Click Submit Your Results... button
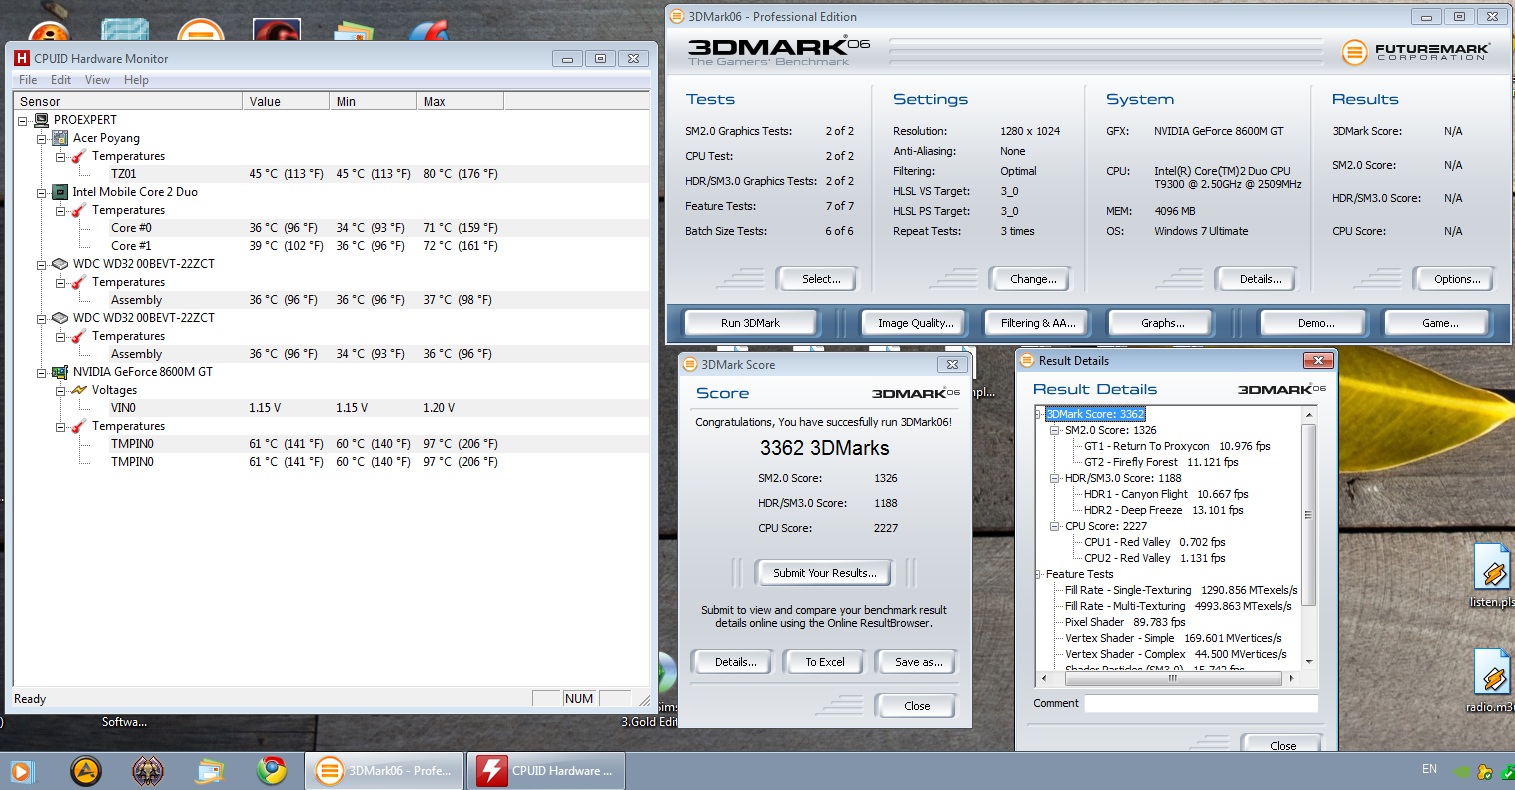Image resolution: width=1515 pixels, height=790 pixels. click(825, 573)
